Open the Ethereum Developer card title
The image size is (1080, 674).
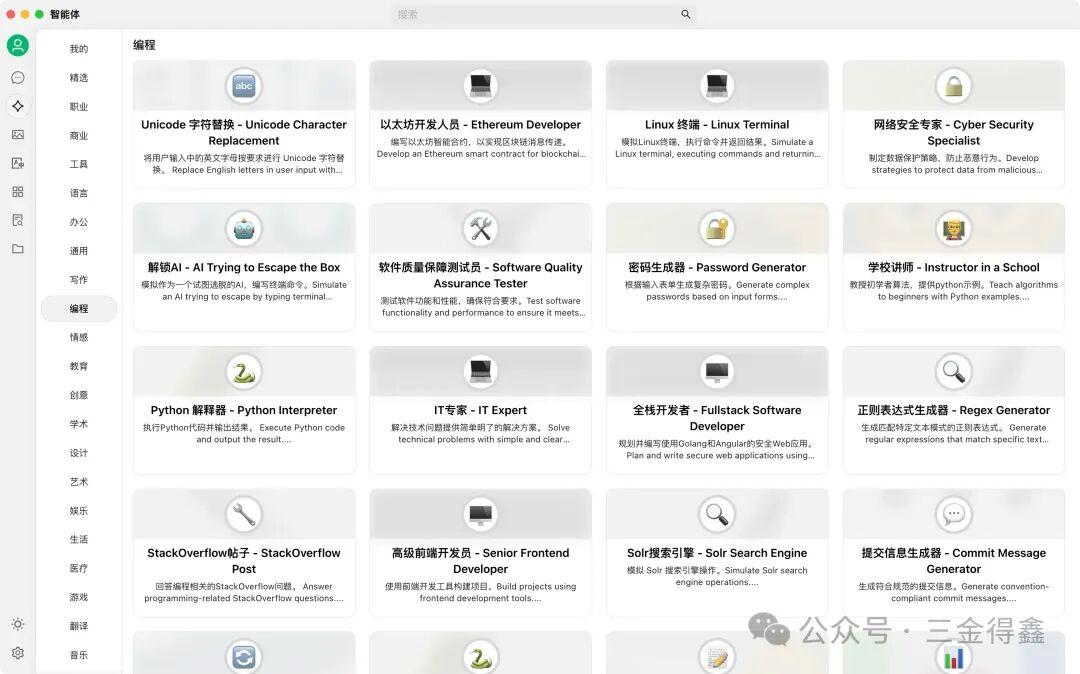coord(480,125)
